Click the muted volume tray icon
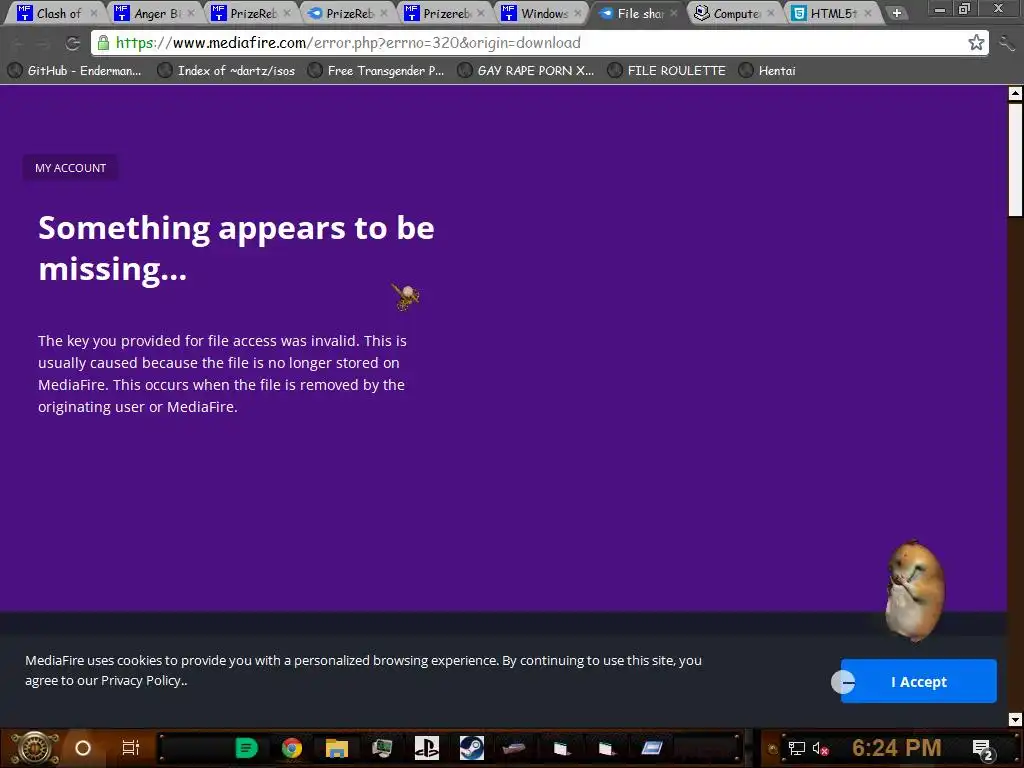Image resolution: width=1024 pixels, height=768 pixels. coord(820,748)
